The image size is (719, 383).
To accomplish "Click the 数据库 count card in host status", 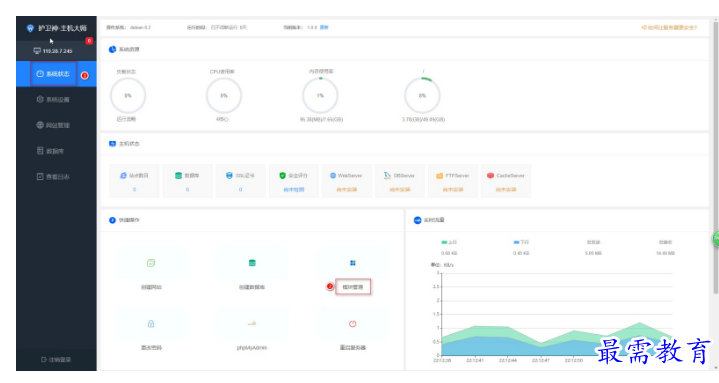I will (188, 181).
